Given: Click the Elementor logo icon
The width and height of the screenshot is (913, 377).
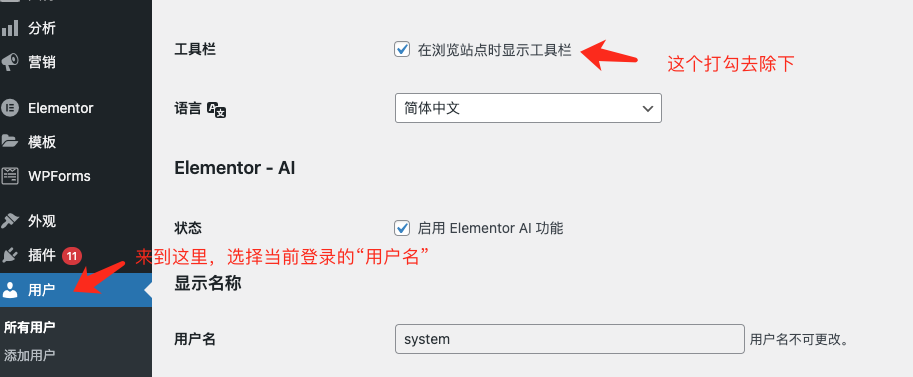Looking at the screenshot, I should 10,108.
